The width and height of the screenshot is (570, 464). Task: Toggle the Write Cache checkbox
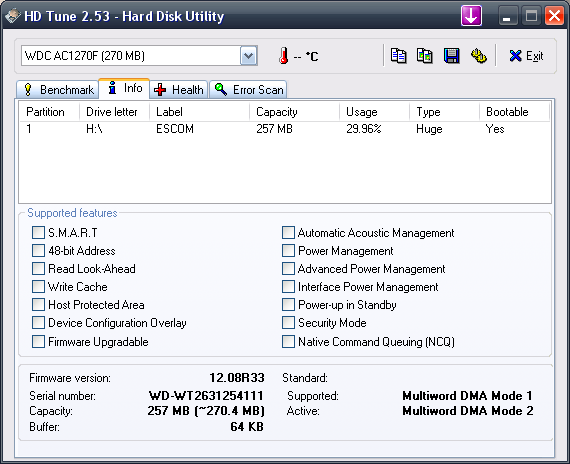click(x=38, y=287)
